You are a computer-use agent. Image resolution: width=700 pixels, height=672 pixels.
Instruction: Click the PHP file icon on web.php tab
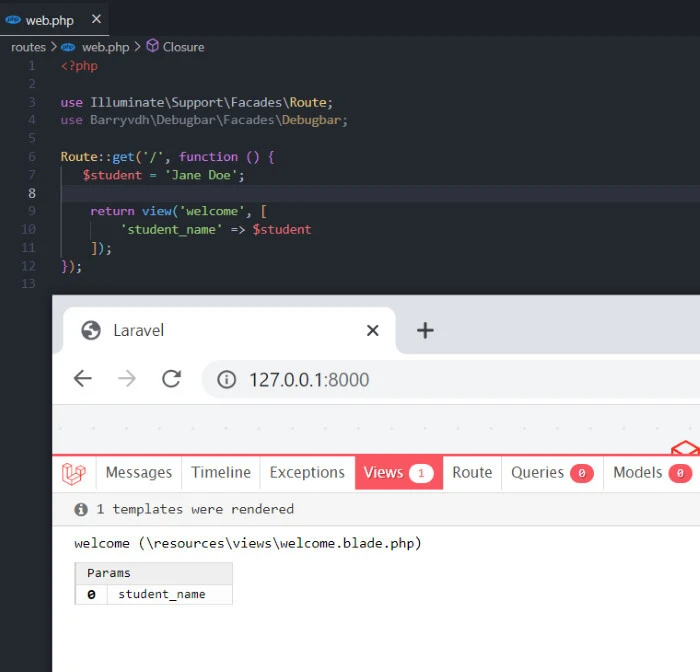pyautogui.click(x=13, y=19)
